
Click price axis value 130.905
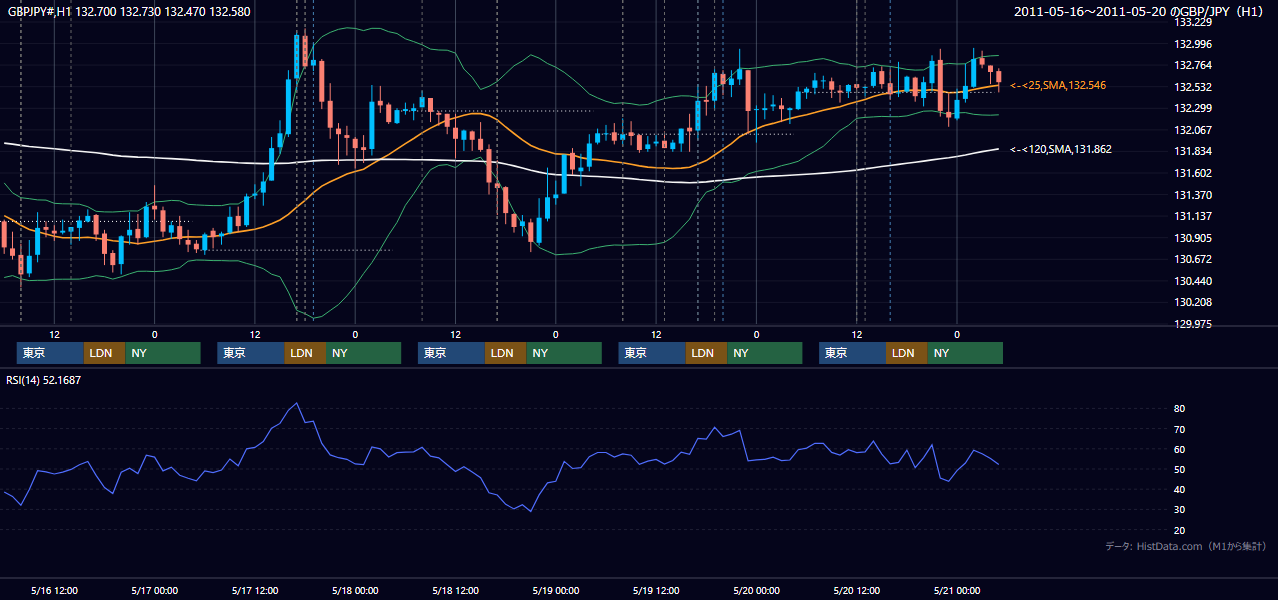(1192, 238)
